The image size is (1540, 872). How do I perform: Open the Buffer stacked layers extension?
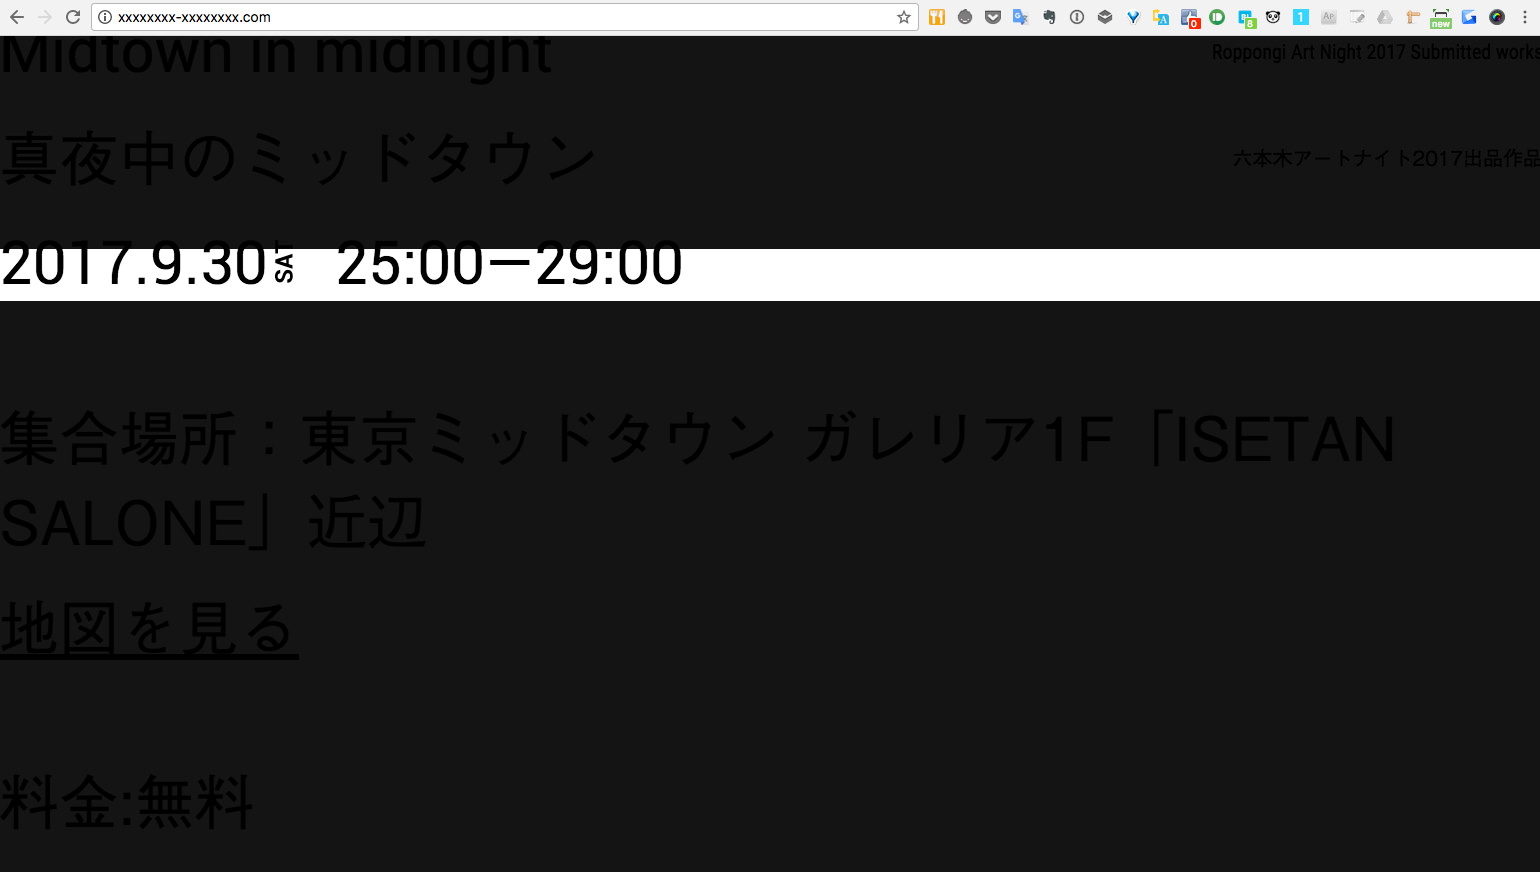pos(1105,17)
